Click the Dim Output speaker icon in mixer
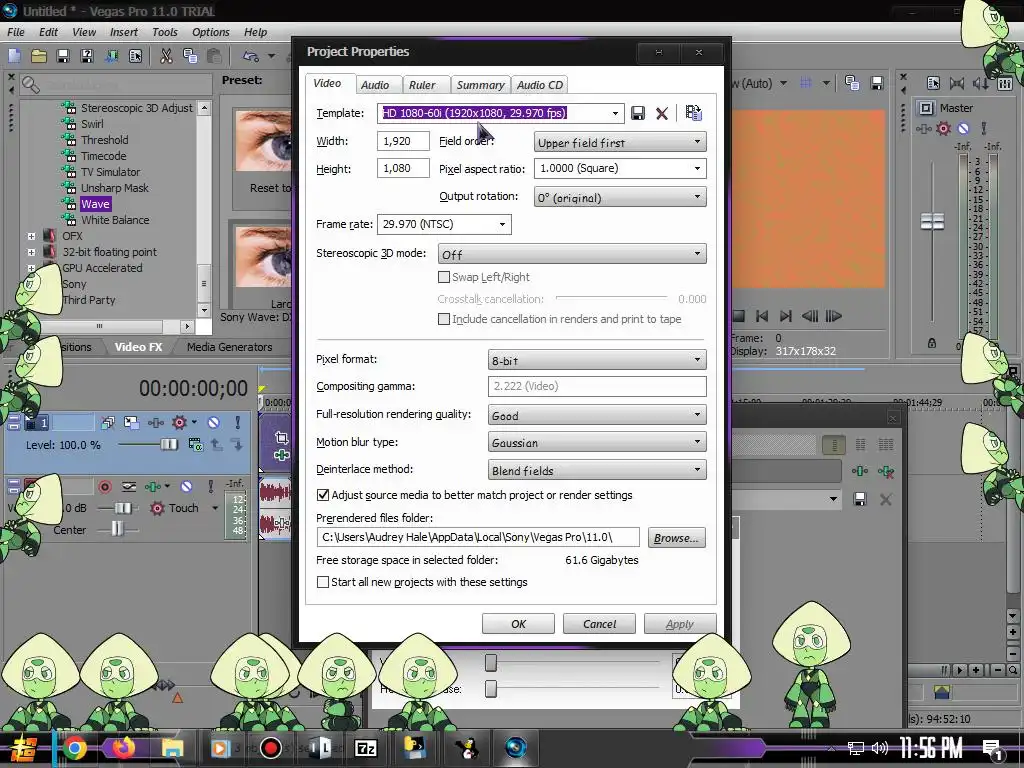This screenshot has width=1024, height=768. [980, 83]
